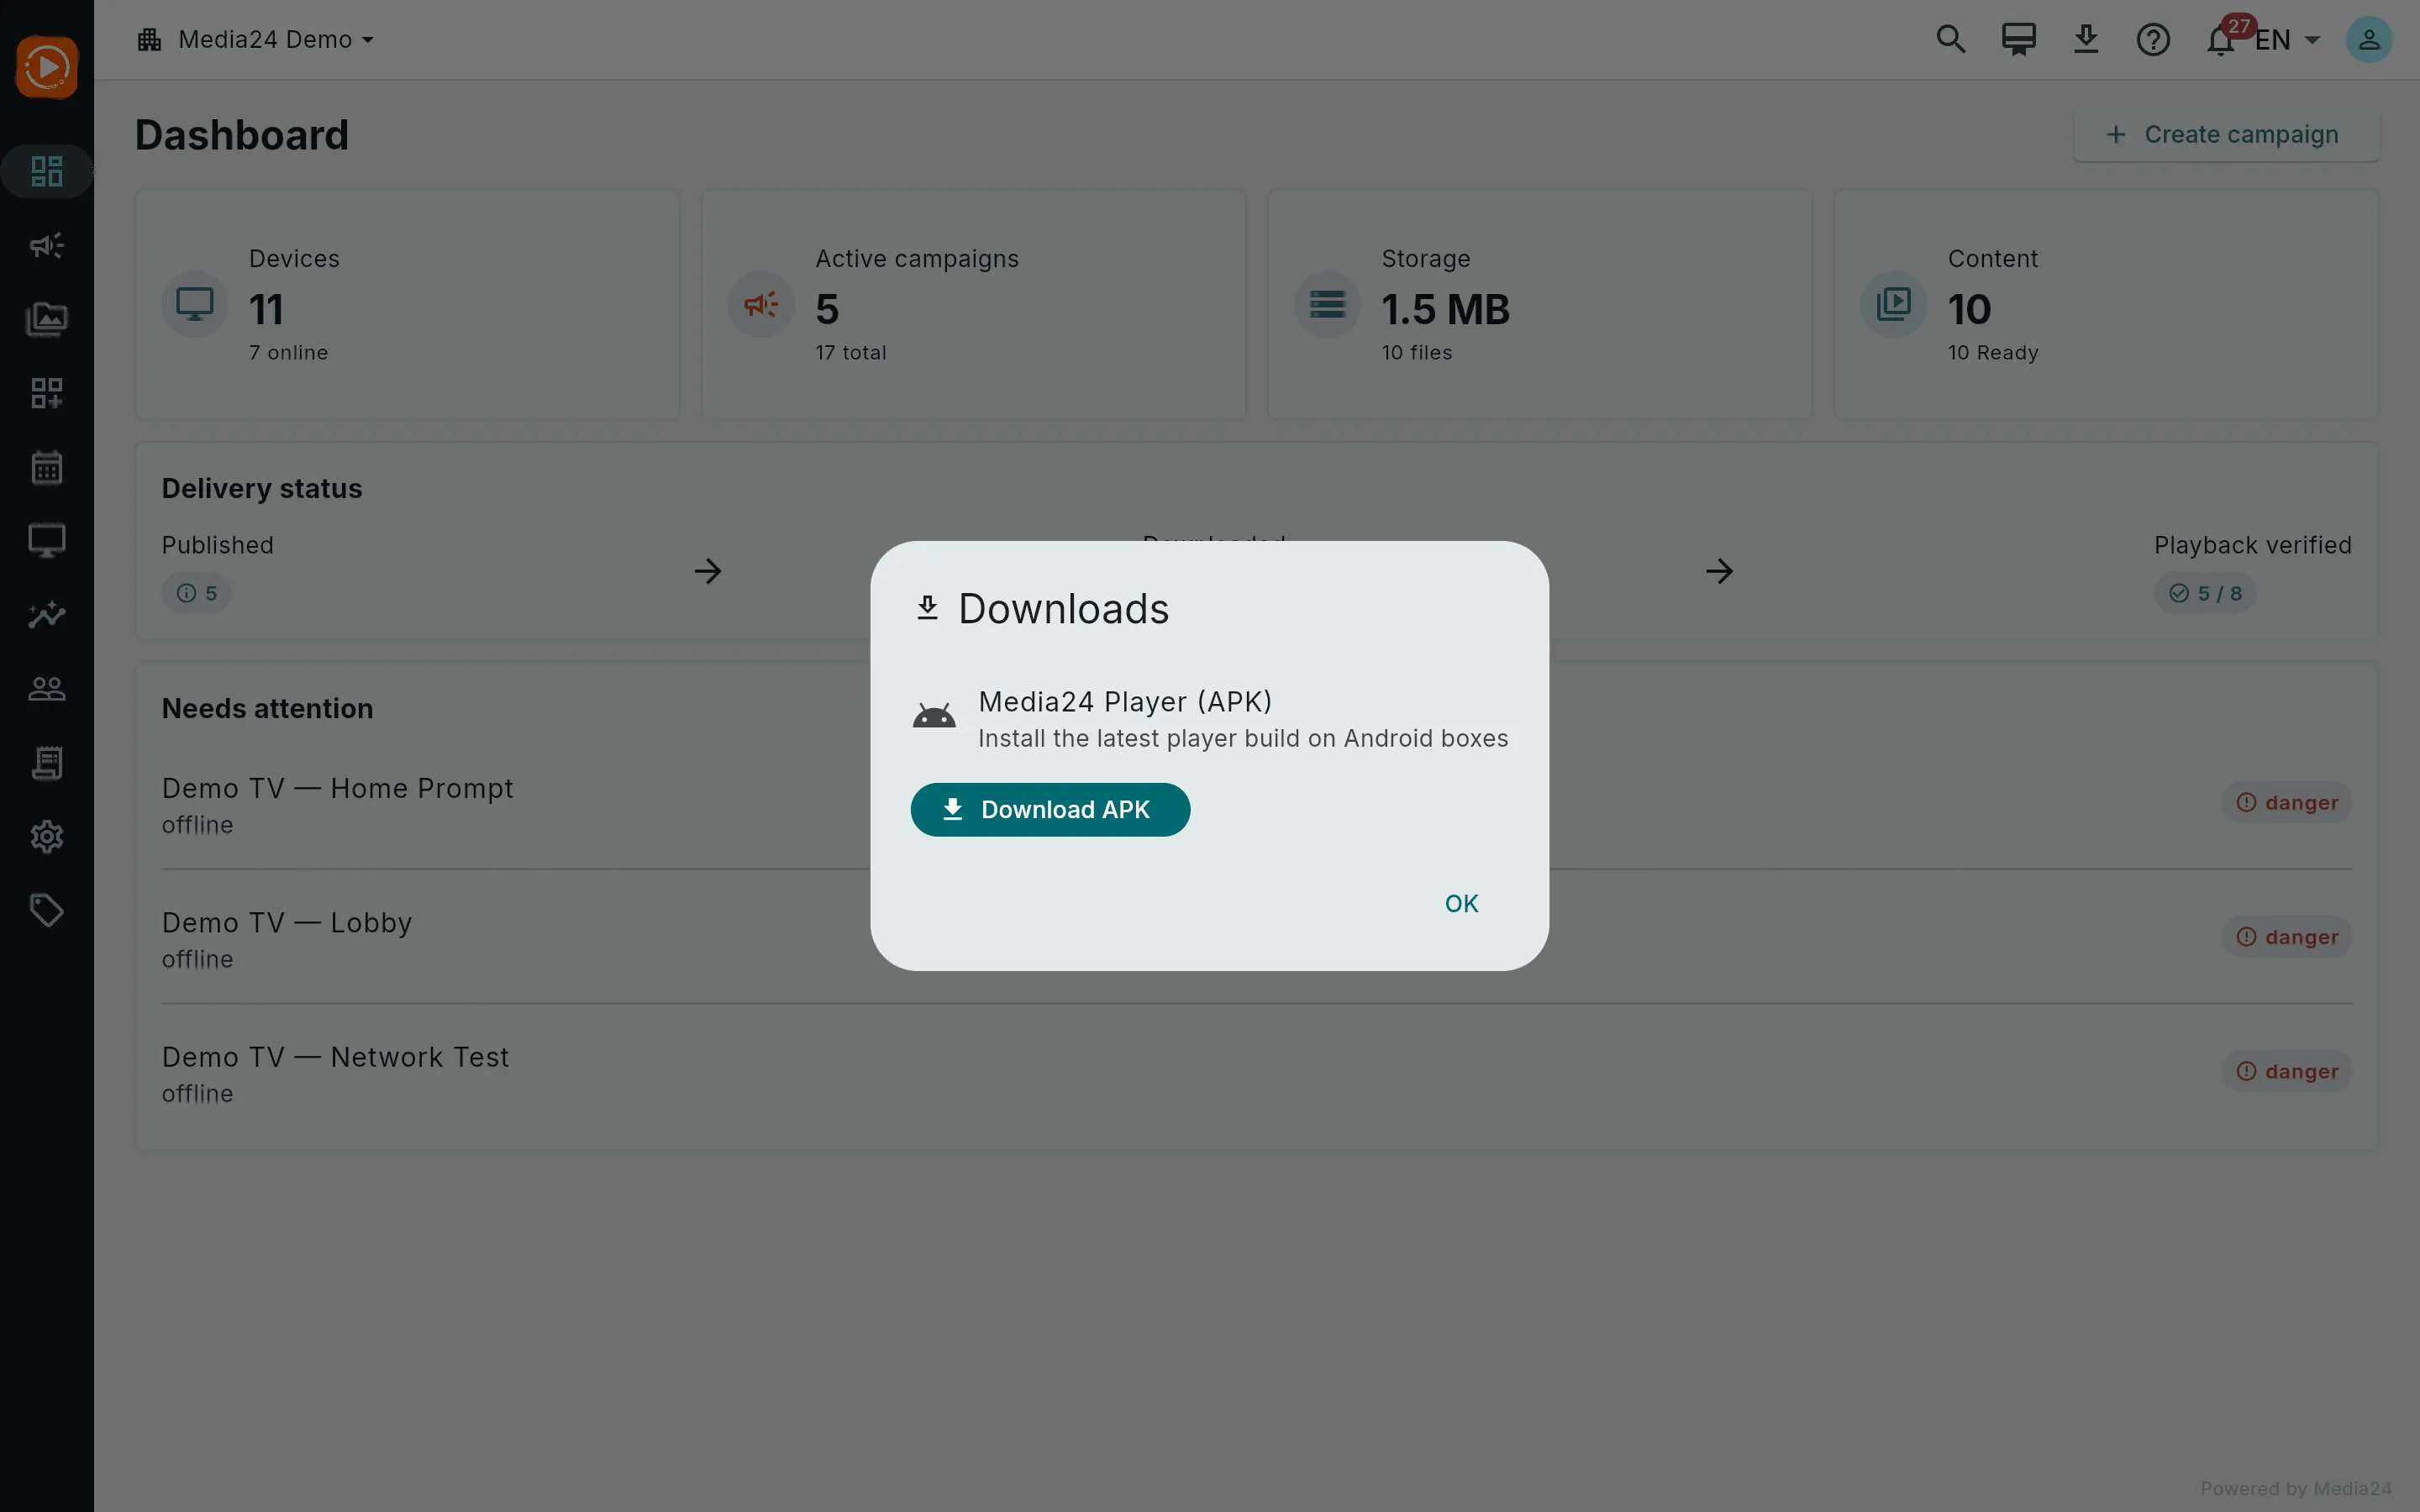
Task: Click the Create campaign button
Action: (x=2226, y=134)
